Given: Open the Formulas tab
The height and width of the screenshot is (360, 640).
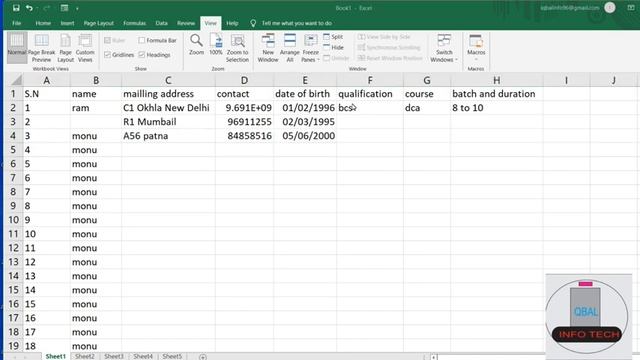Looking at the screenshot, I should coord(134,23).
